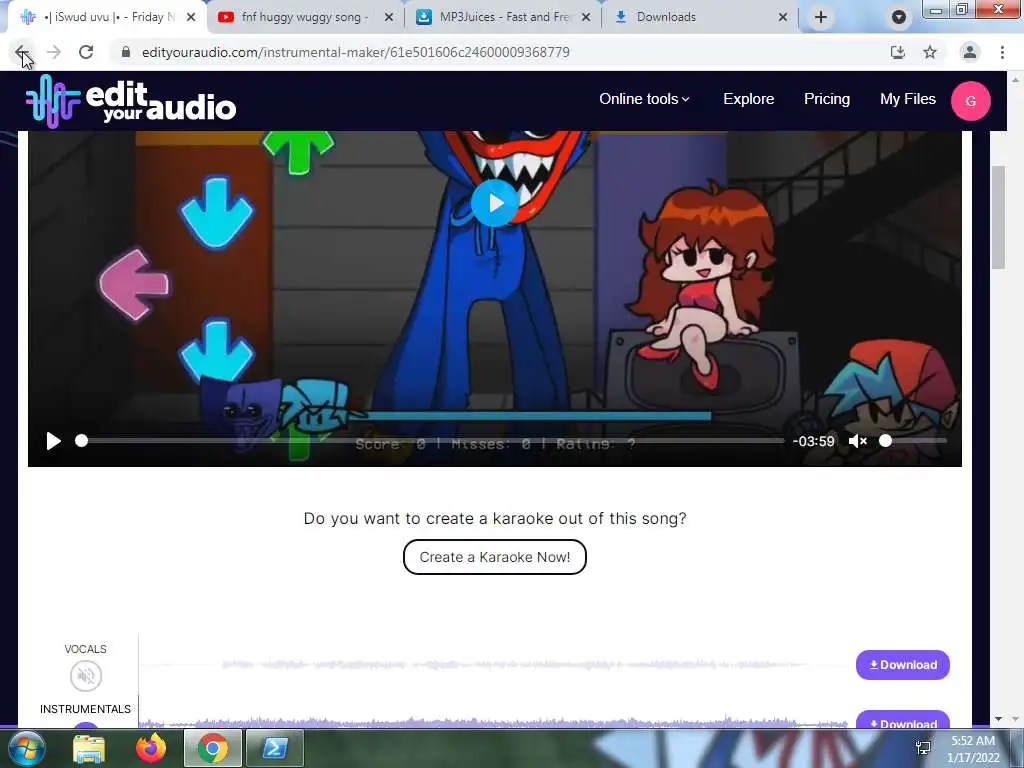Click the vocals waveform track

coord(493,665)
